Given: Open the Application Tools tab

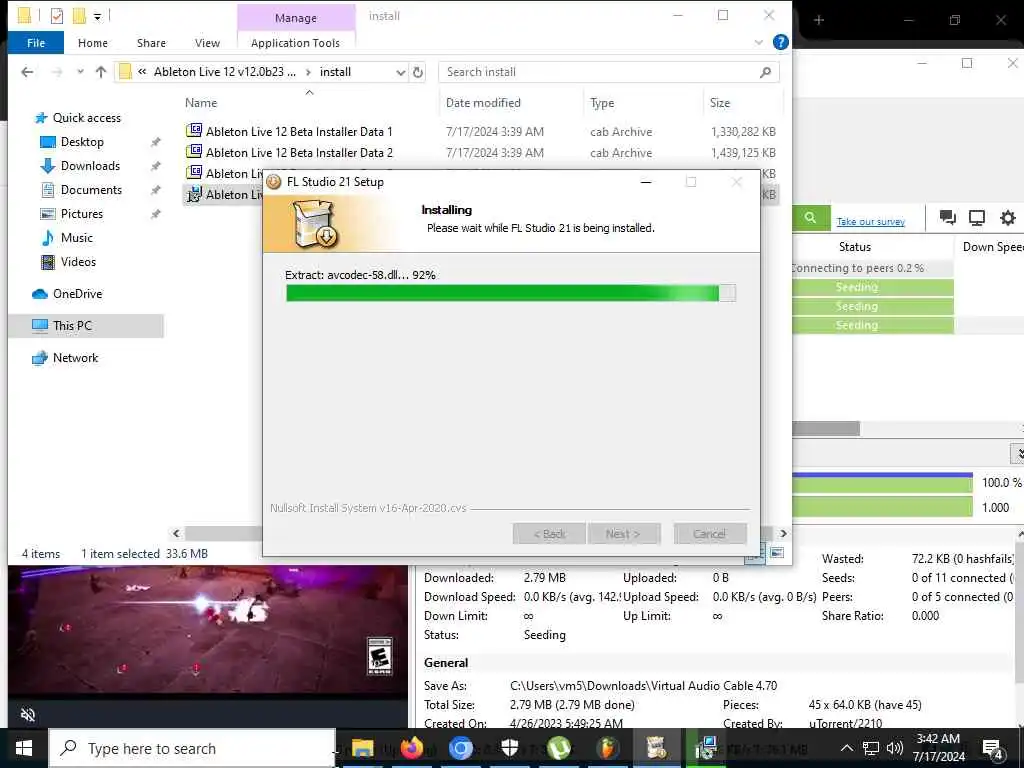Looking at the screenshot, I should tap(295, 43).
